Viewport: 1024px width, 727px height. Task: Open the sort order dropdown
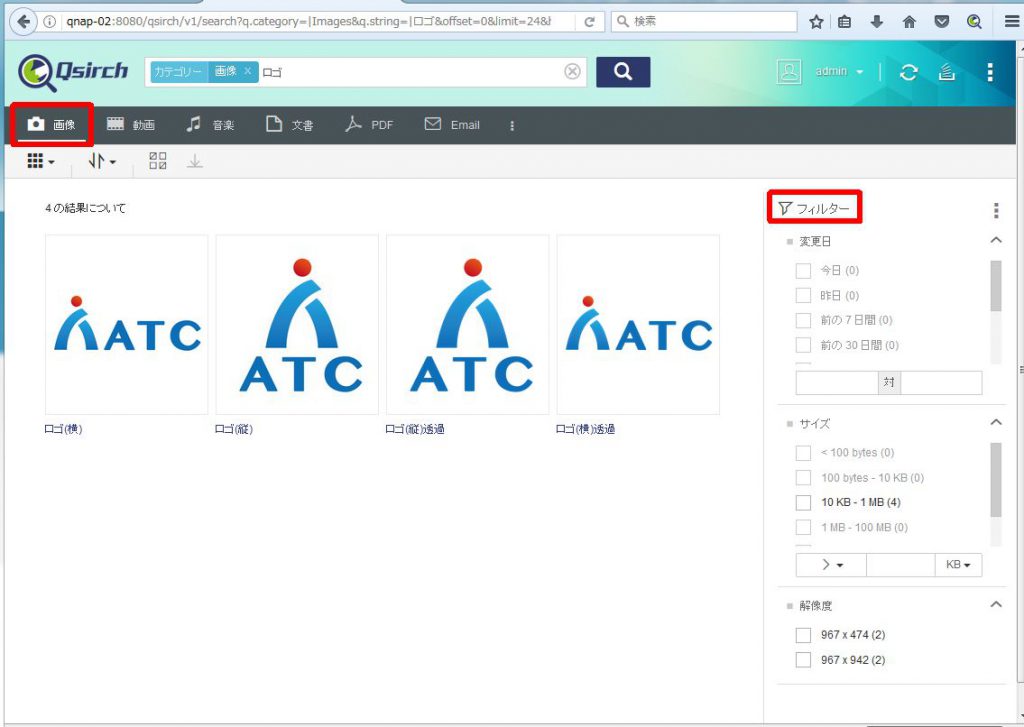point(102,161)
